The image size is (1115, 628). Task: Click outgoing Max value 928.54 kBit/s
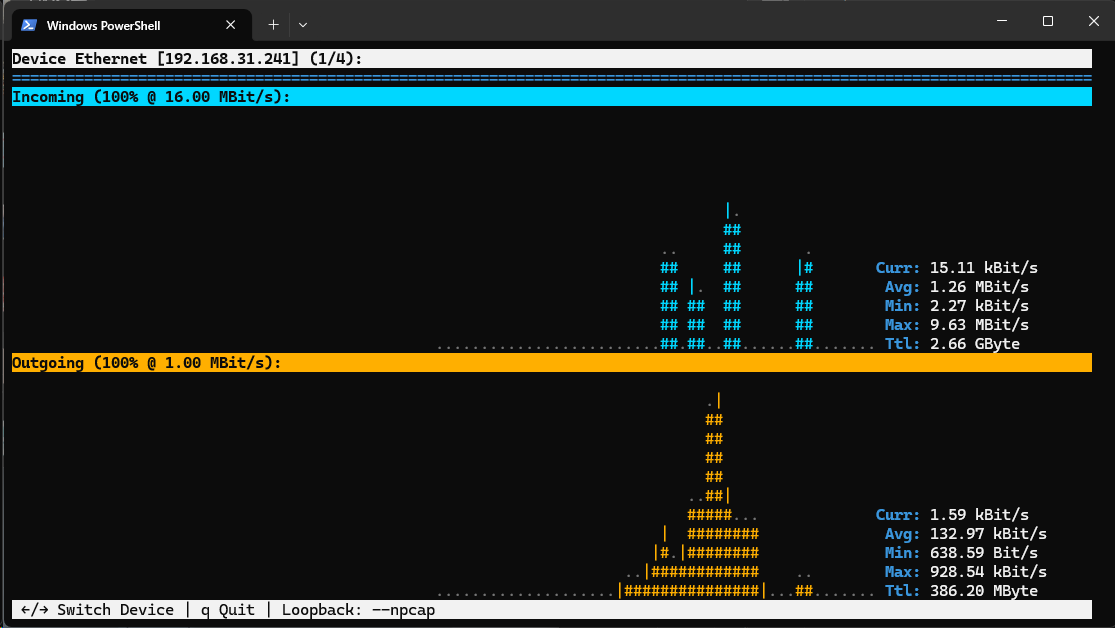click(x=988, y=572)
